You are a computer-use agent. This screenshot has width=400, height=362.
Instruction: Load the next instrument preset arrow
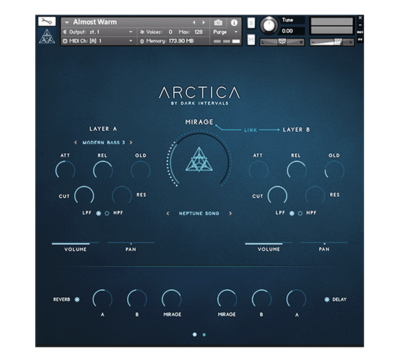tap(203, 22)
